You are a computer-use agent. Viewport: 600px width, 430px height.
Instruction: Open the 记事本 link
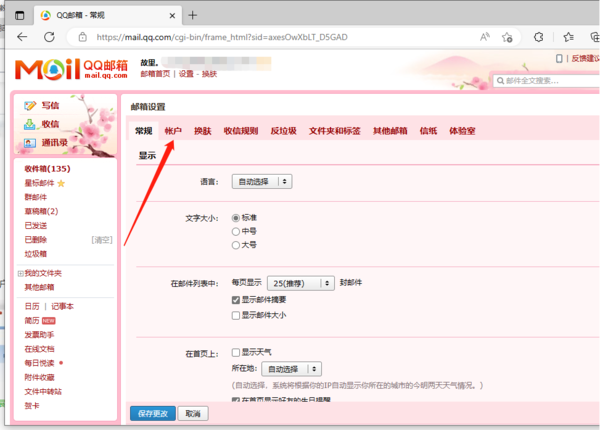62,306
